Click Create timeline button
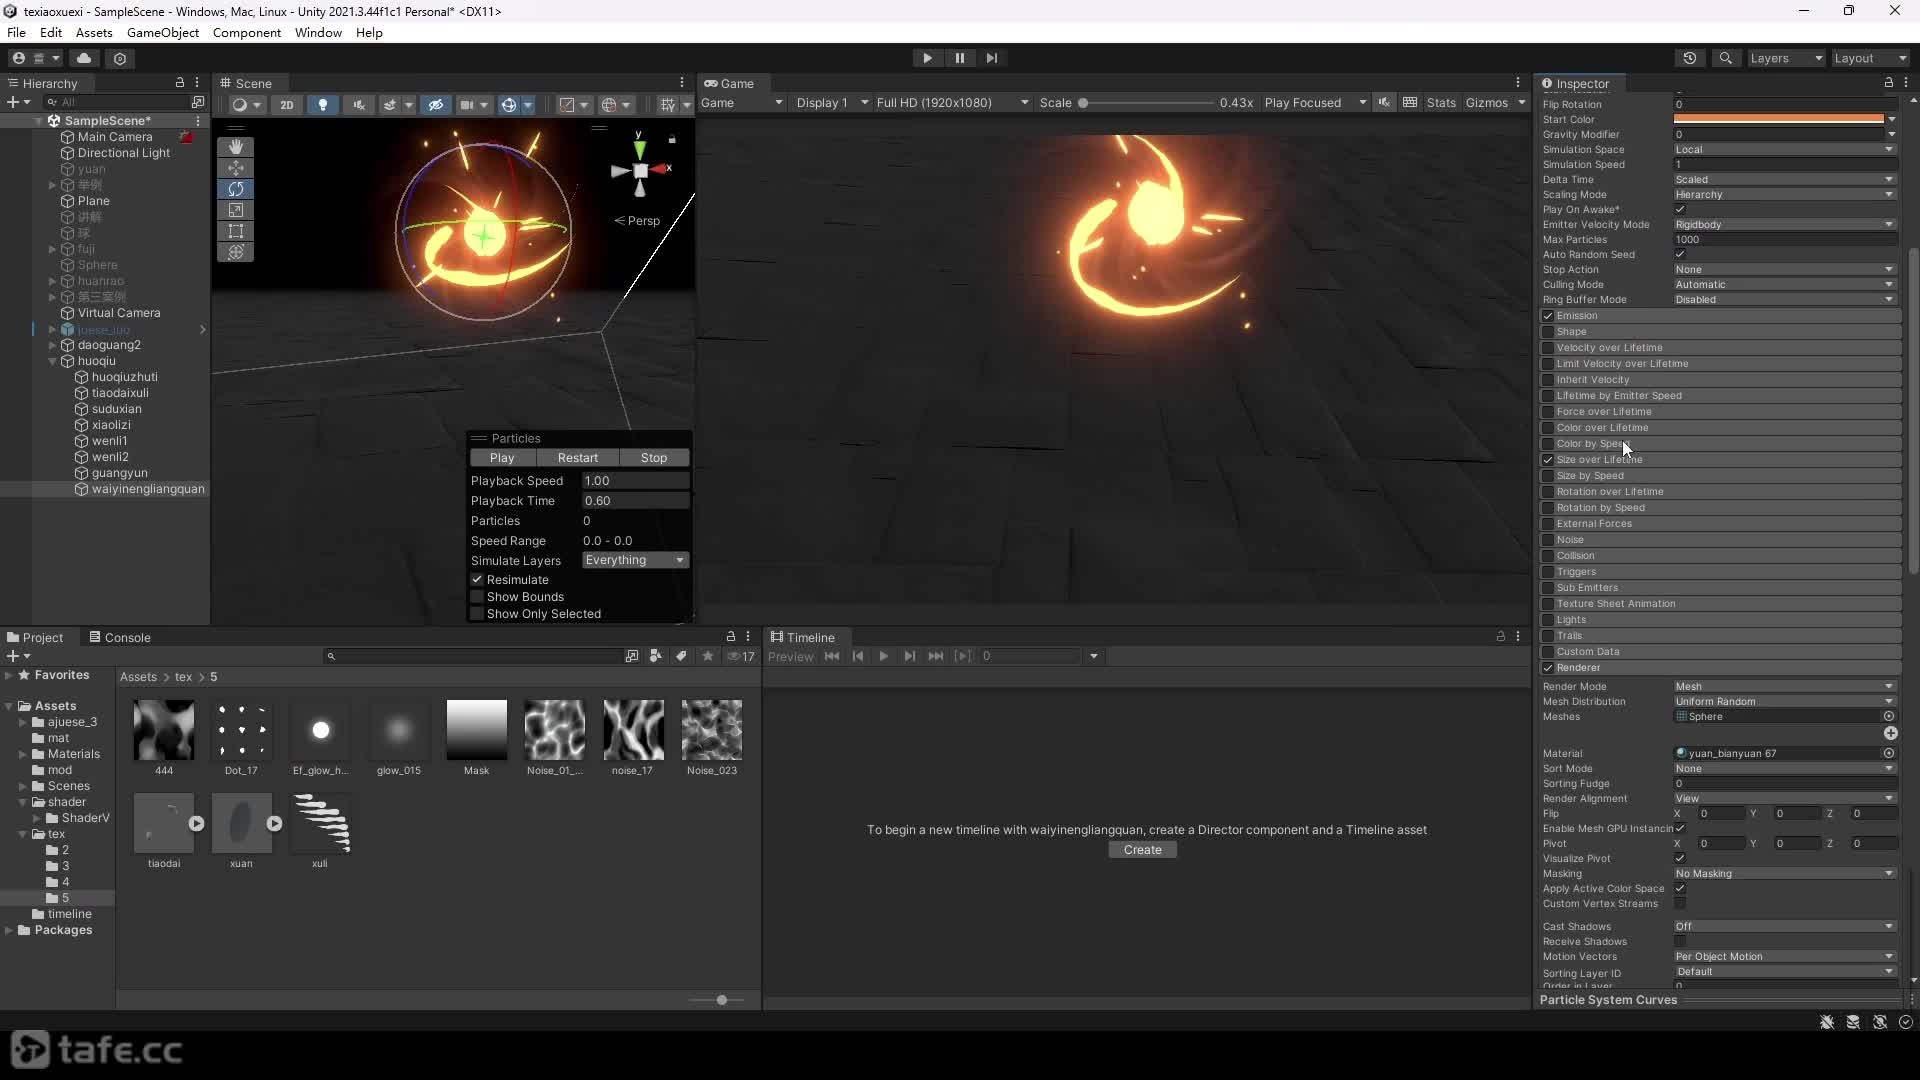The width and height of the screenshot is (1920, 1080). (1143, 850)
